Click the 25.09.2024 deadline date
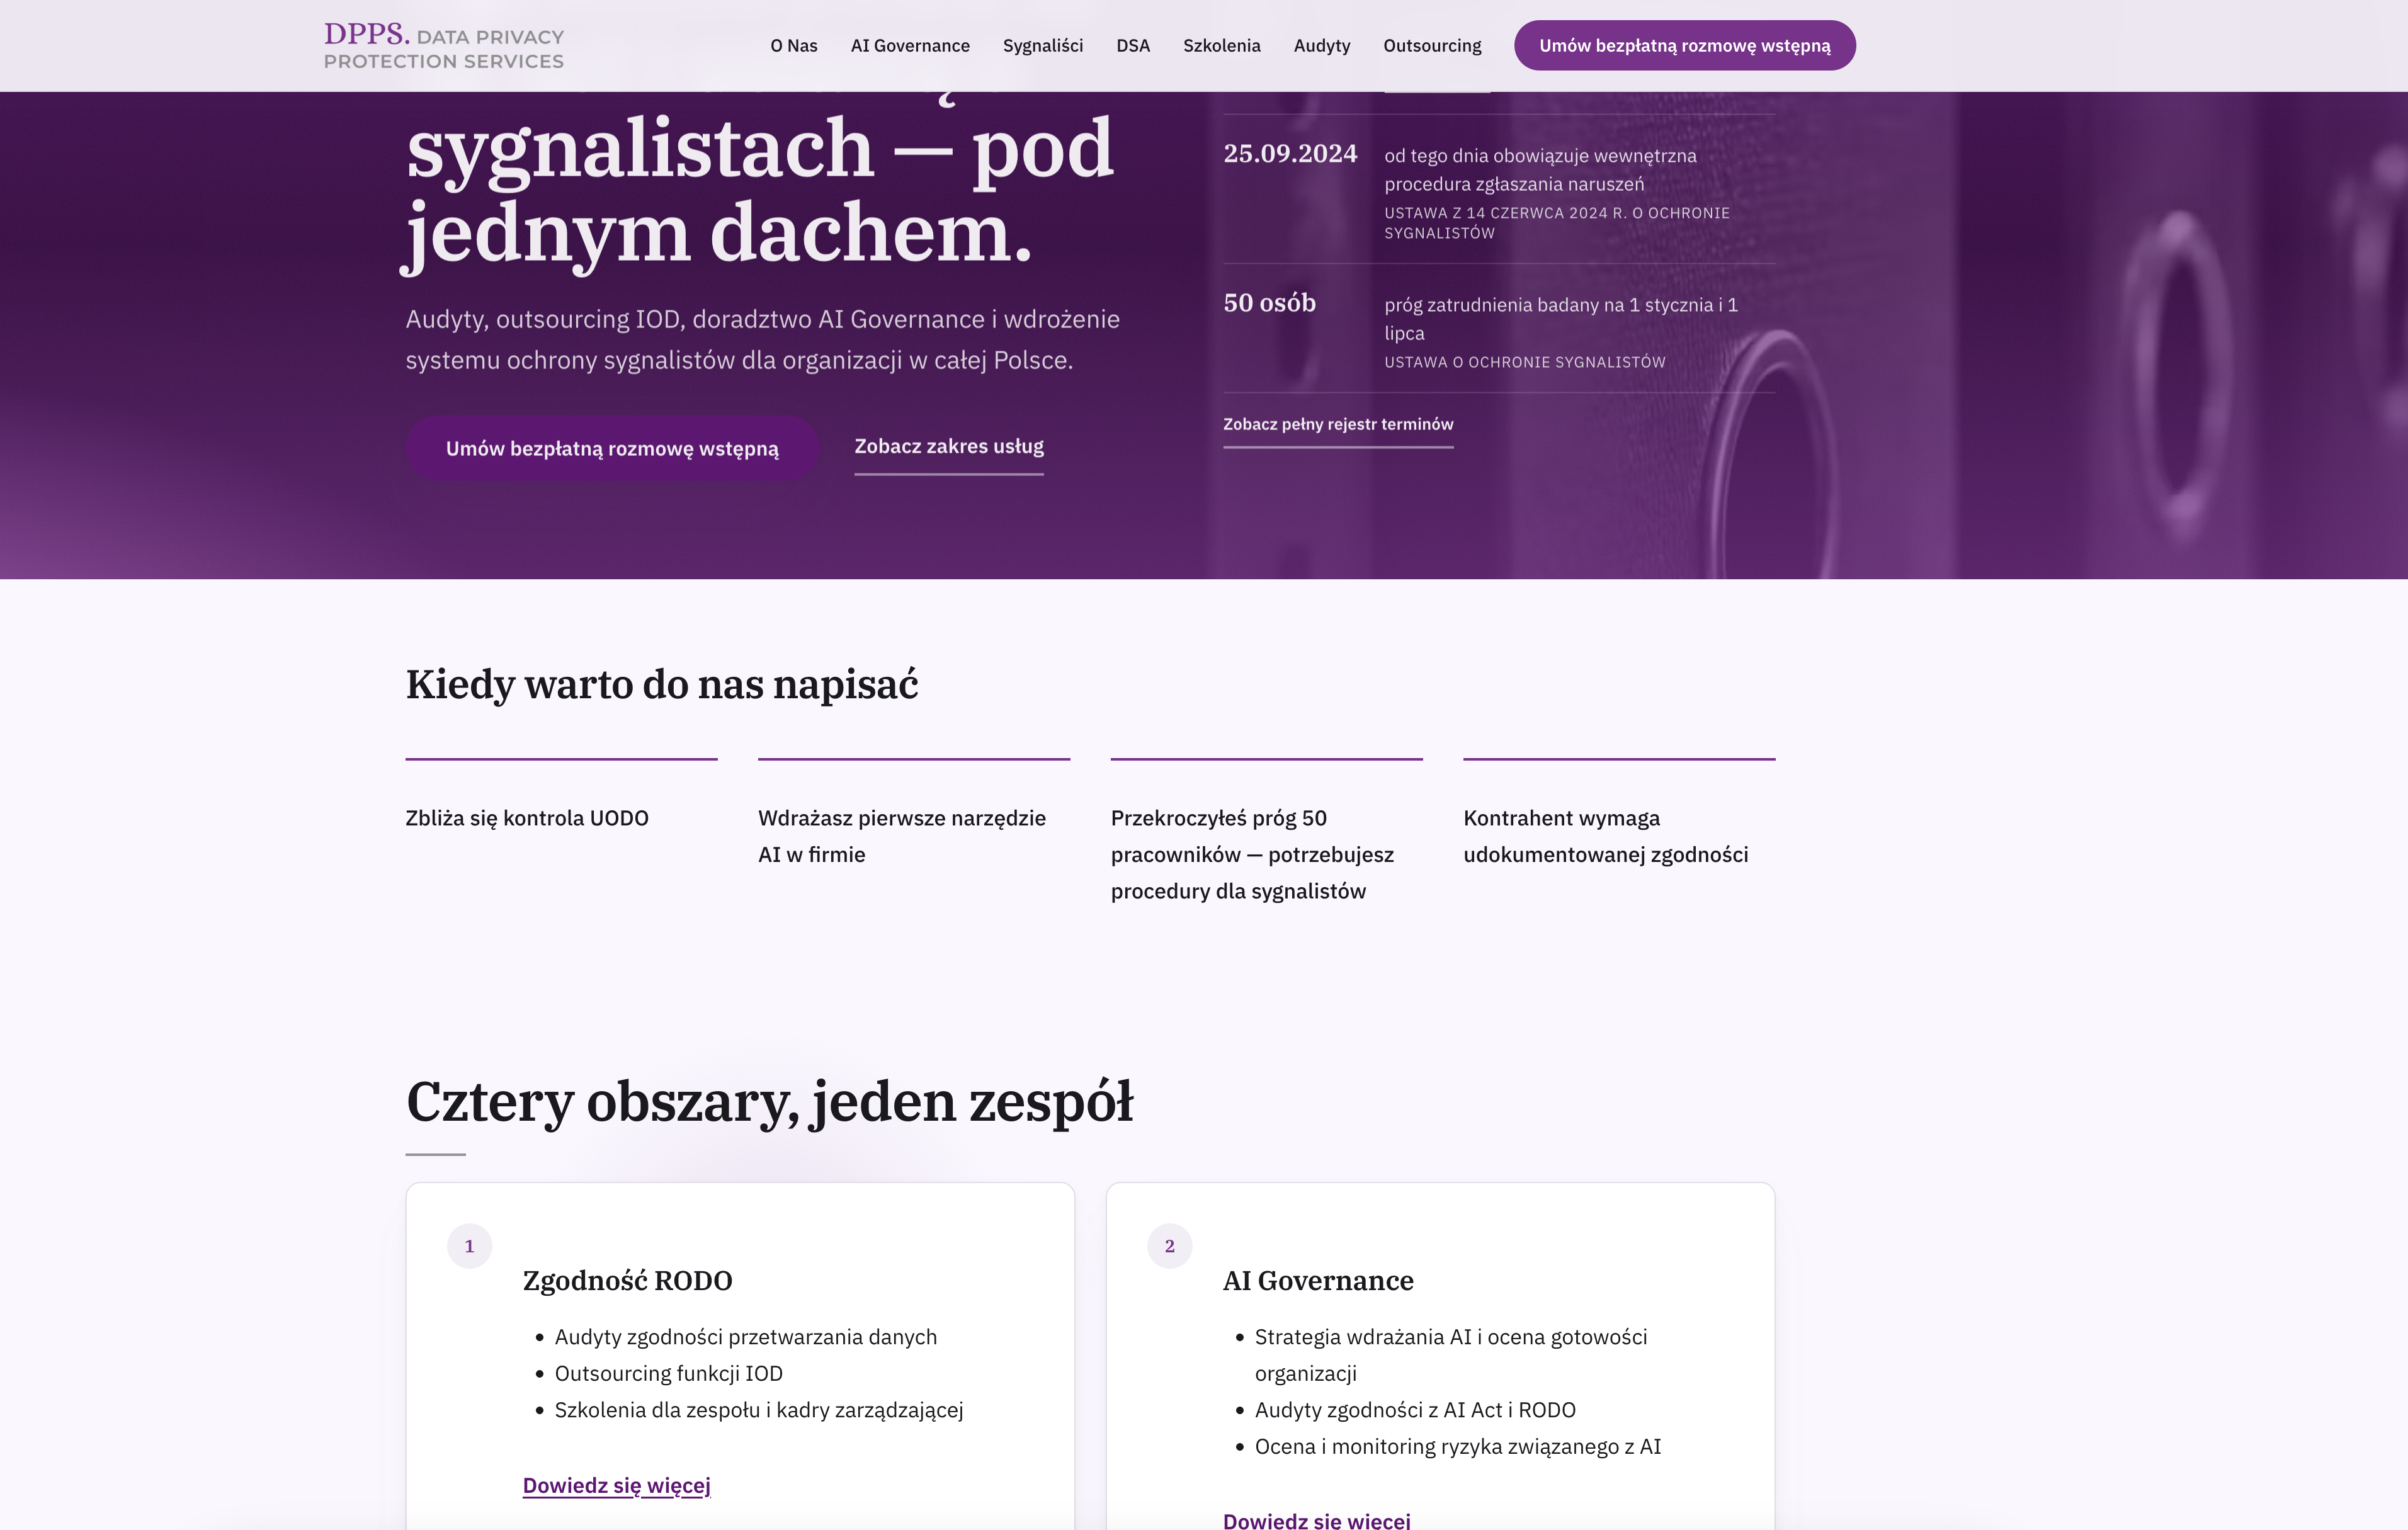This screenshot has width=2408, height=1530. point(1290,154)
